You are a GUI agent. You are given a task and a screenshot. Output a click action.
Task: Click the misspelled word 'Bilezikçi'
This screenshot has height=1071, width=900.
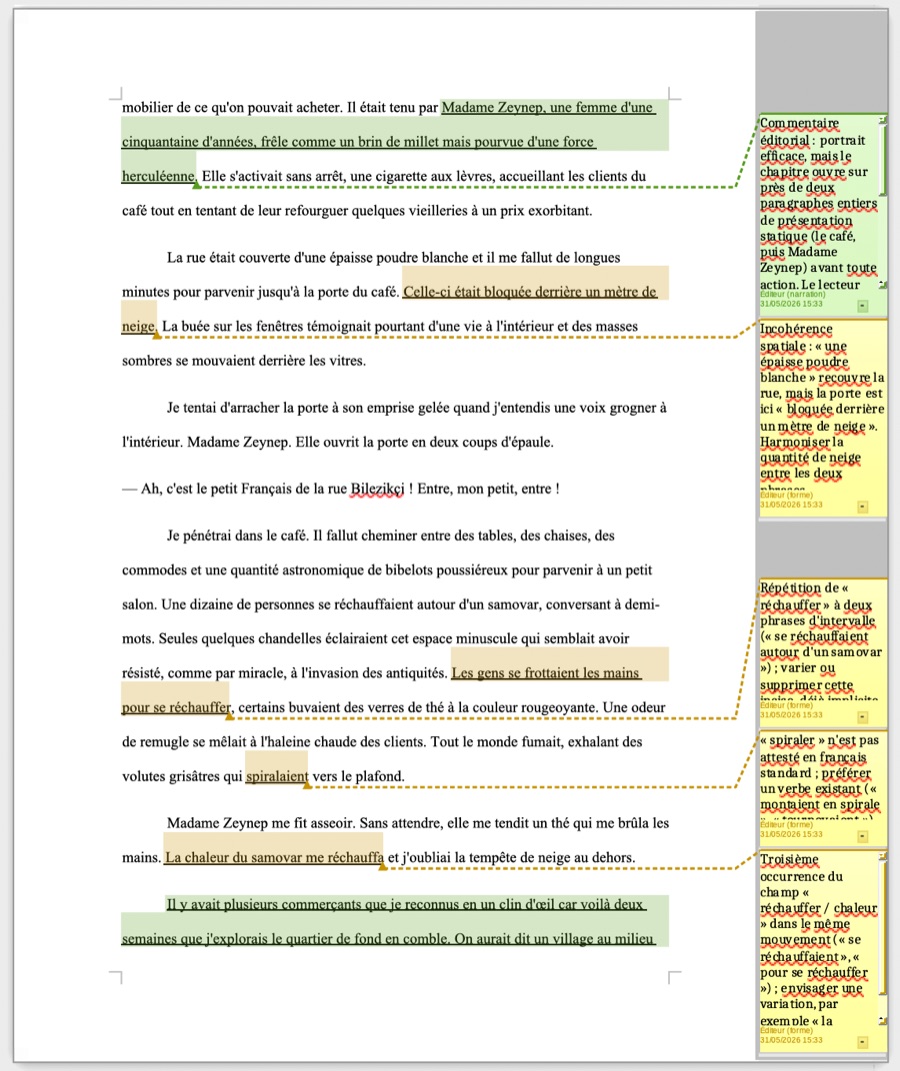377,489
